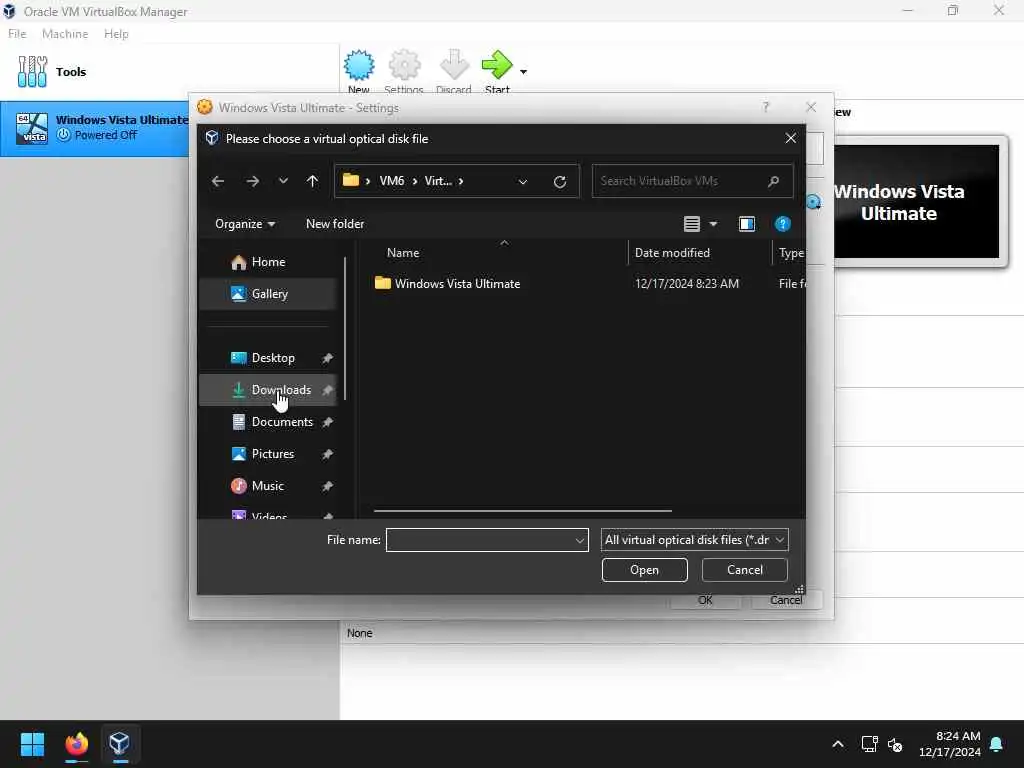The image size is (1024, 768).
Task: Click the New virtual machine icon
Action: 359,65
